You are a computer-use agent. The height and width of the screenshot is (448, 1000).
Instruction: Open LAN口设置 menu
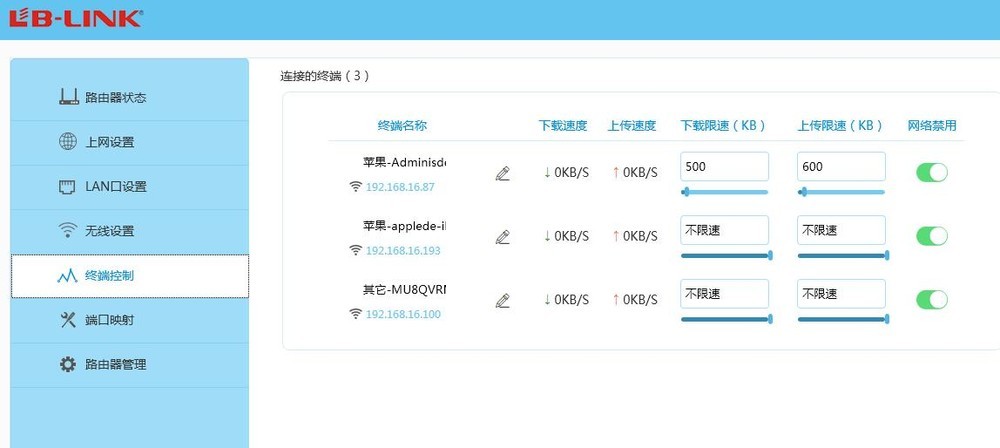click(x=129, y=187)
